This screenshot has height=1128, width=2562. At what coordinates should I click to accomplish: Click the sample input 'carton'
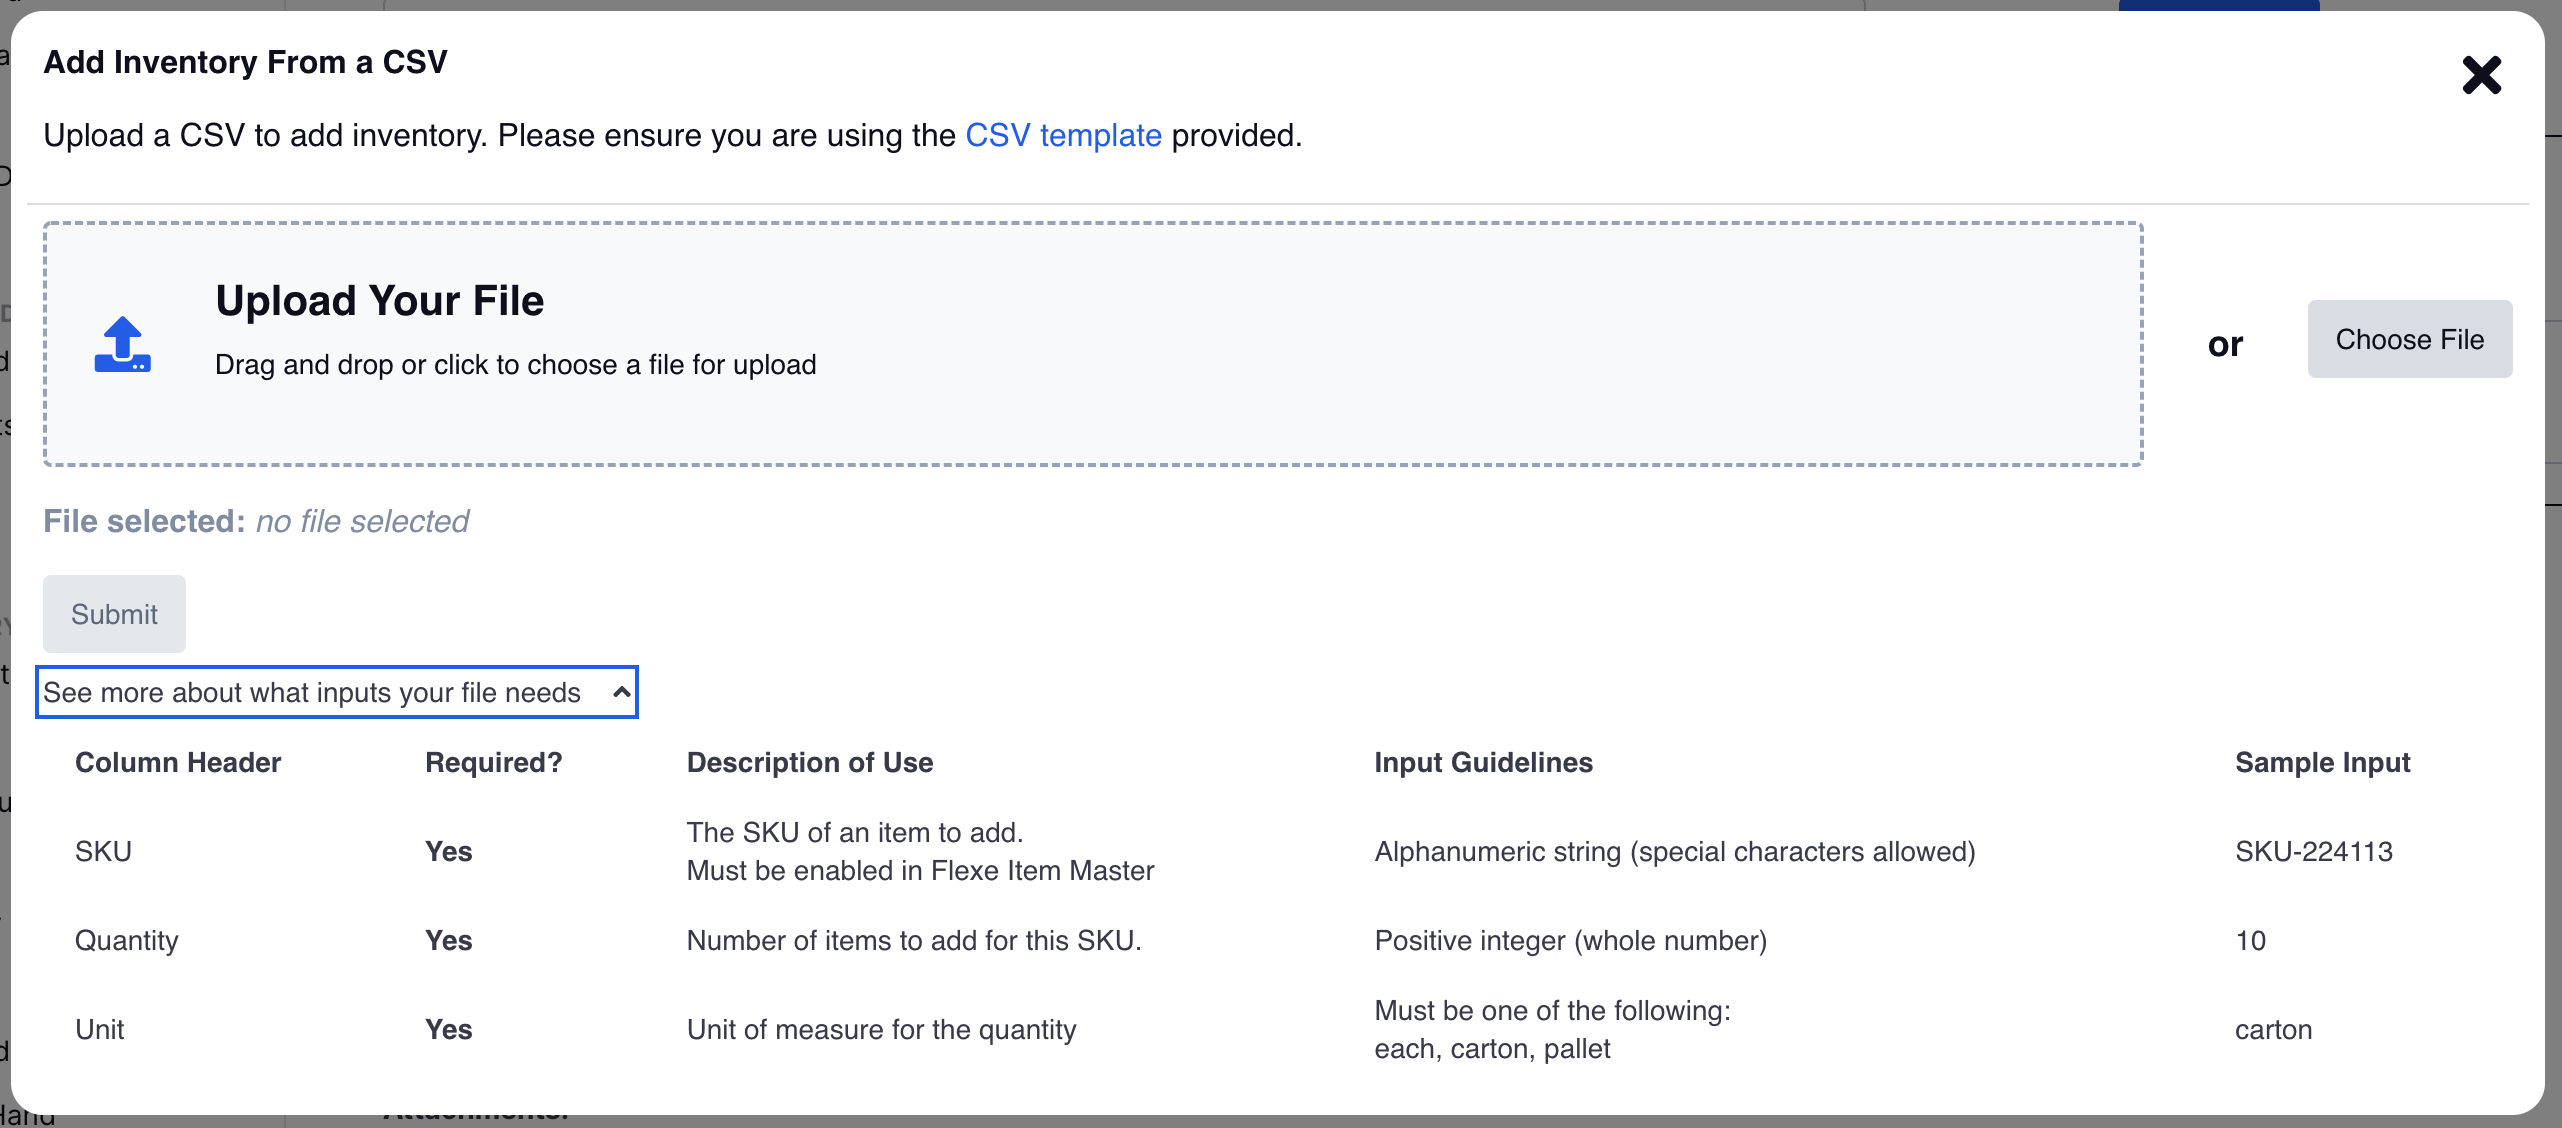click(2274, 1030)
